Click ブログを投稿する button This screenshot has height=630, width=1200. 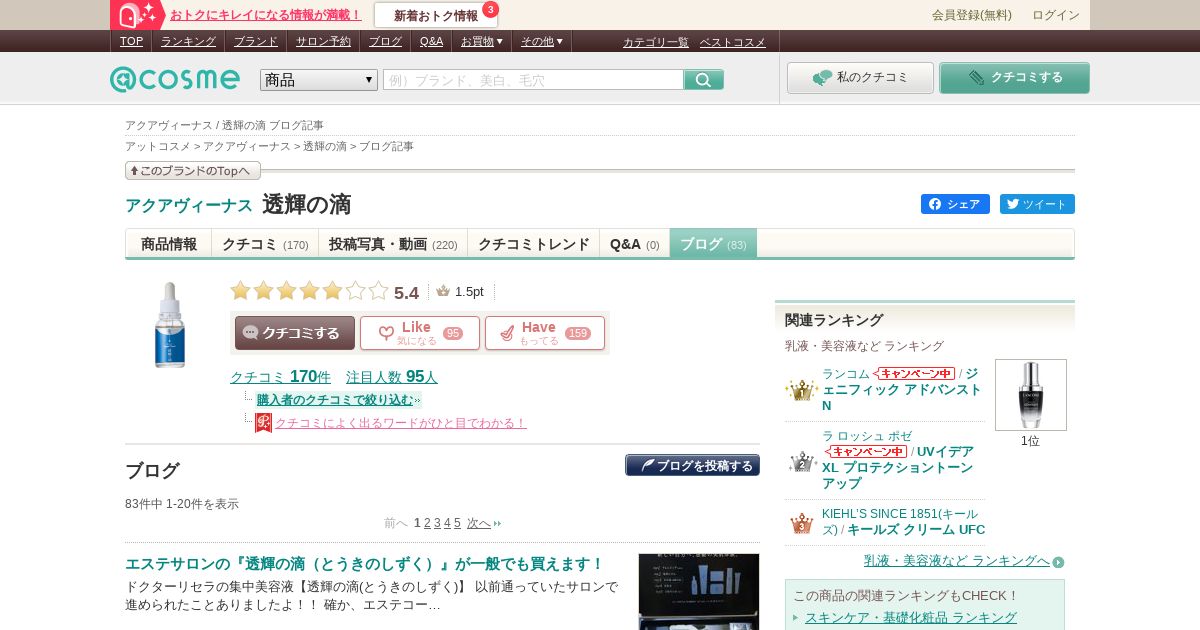(x=692, y=465)
